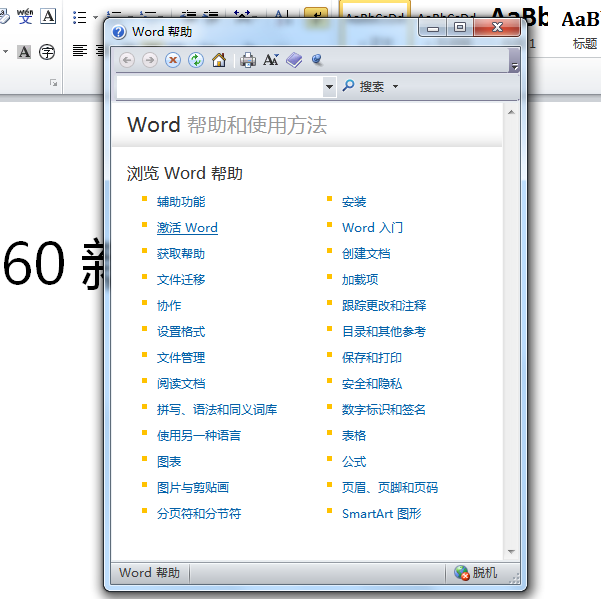The width and height of the screenshot is (601, 599).
Task: Refresh the Word help page
Action: point(196,60)
